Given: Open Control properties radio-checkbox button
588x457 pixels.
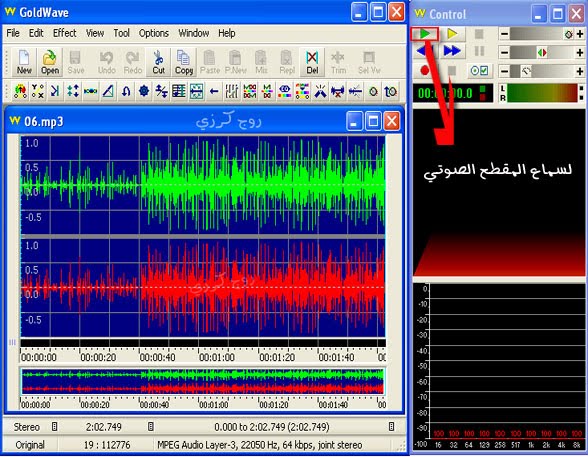Looking at the screenshot, I should (479, 70).
